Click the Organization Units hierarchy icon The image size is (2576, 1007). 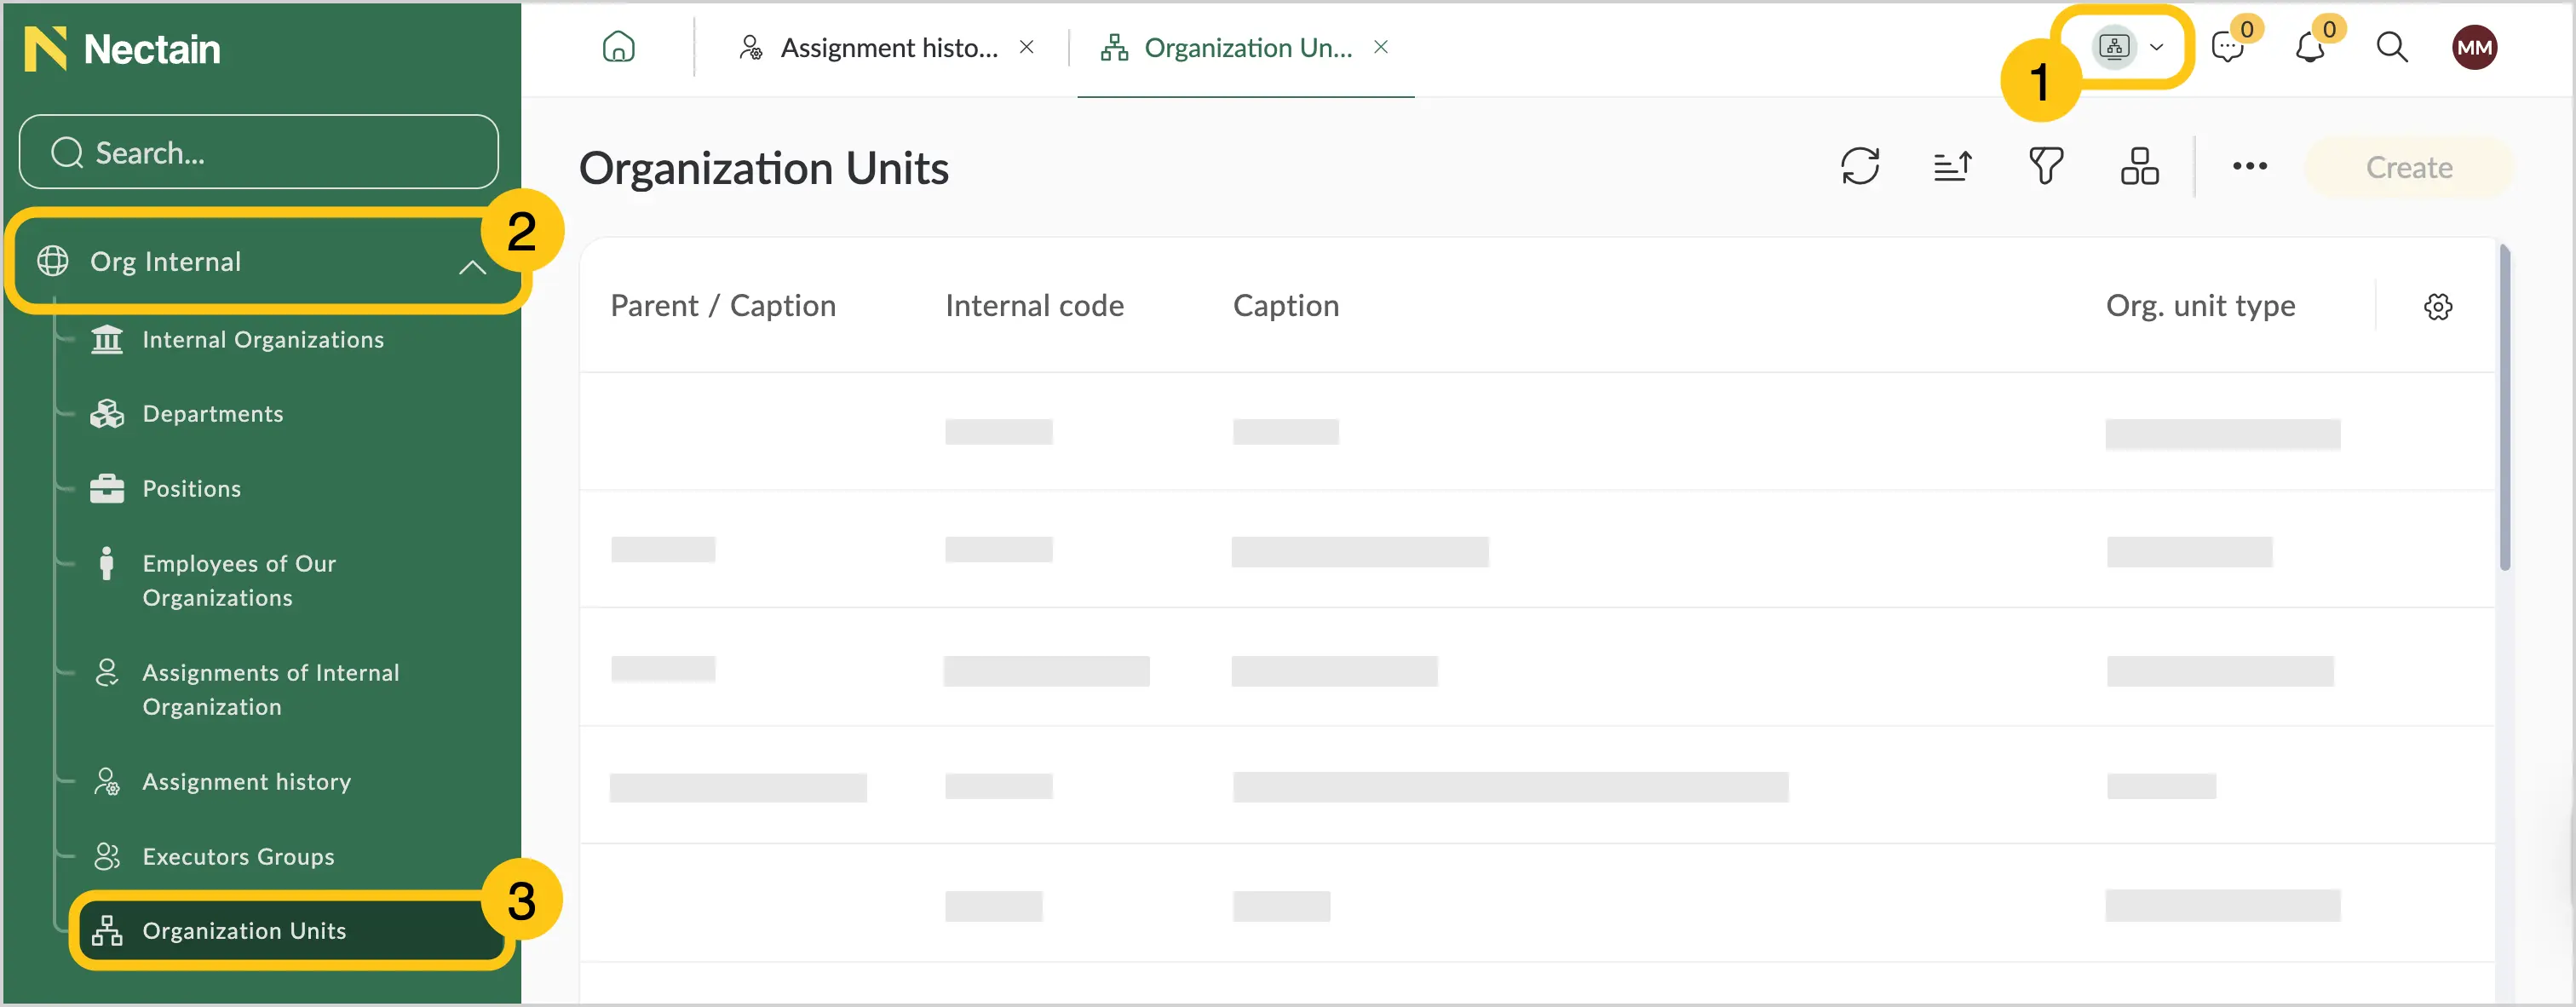(107, 931)
